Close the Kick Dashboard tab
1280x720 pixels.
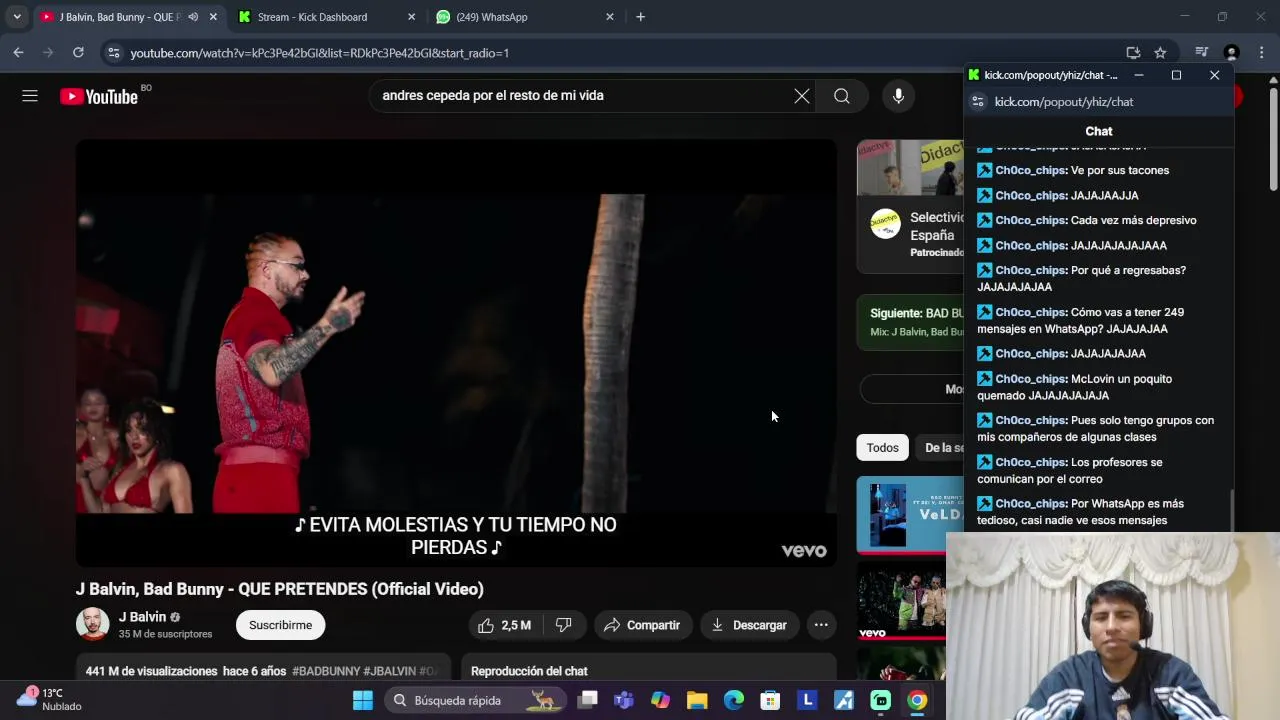pyautogui.click(x=411, y=17)
